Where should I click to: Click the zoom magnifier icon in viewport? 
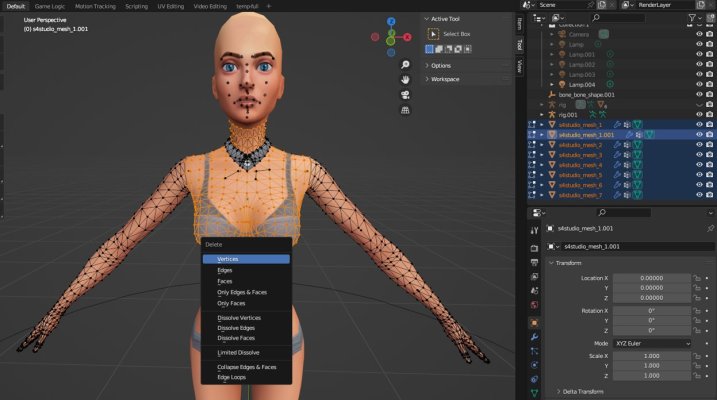[x=405, y=64]
